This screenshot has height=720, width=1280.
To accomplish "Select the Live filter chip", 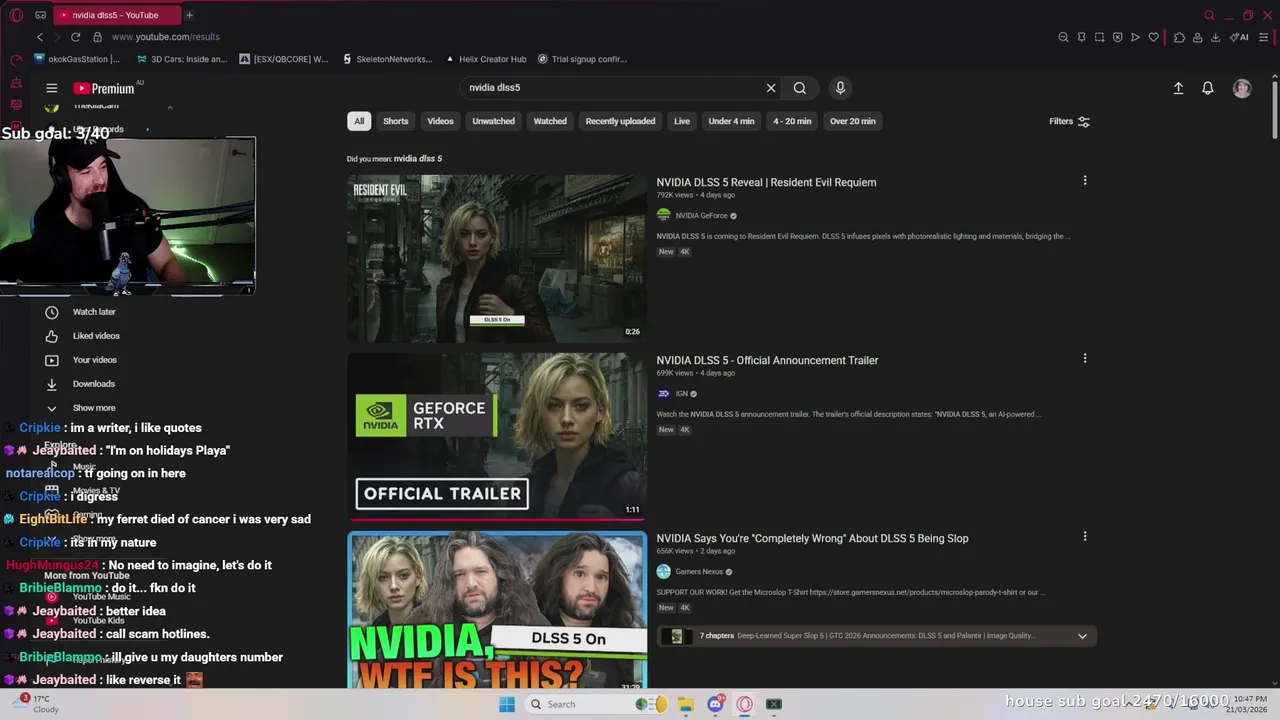I will (682, 121).
